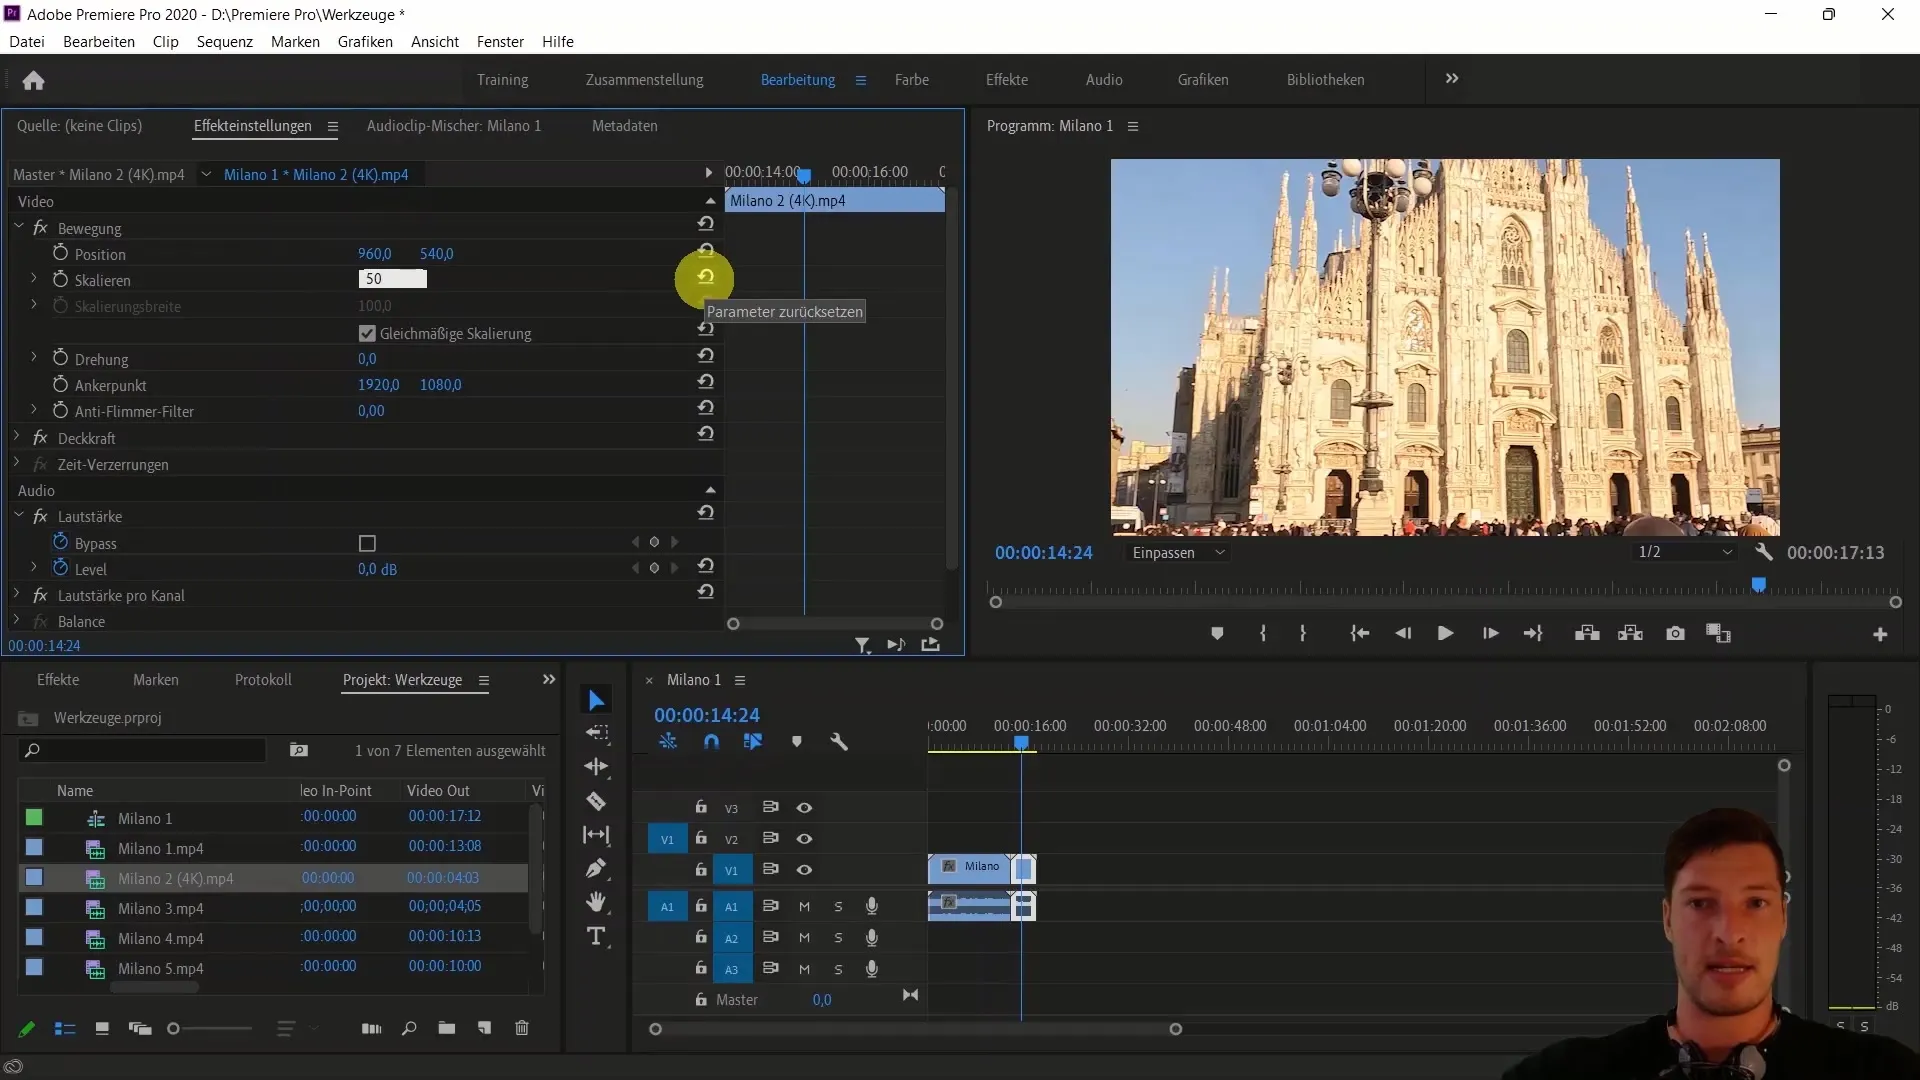Image resolution: width=1920 pixels, height=1080 pixels.
Task: Select the Type tool
Action: (x=596, y=936)
